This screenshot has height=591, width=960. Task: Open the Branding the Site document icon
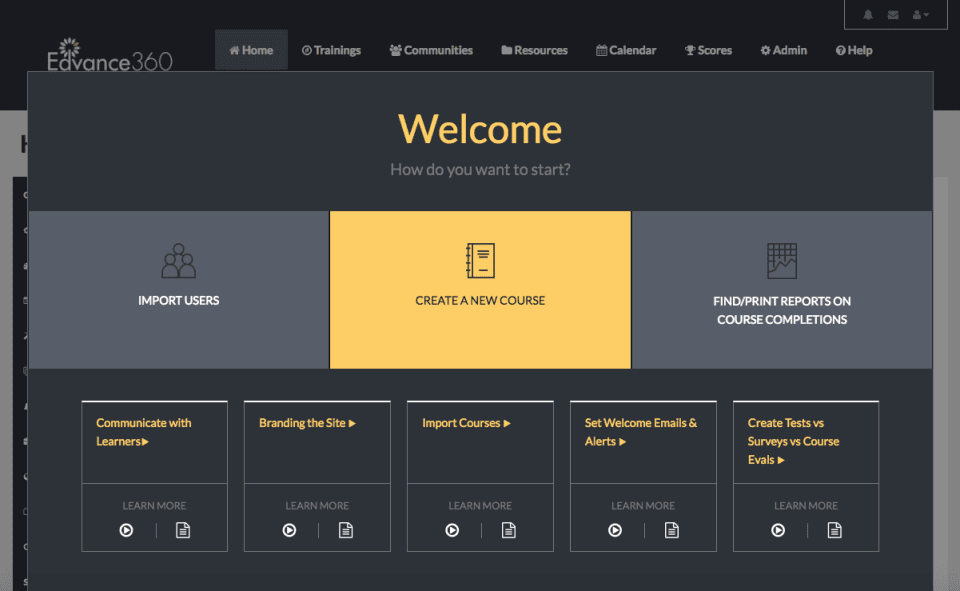point(345,530)
